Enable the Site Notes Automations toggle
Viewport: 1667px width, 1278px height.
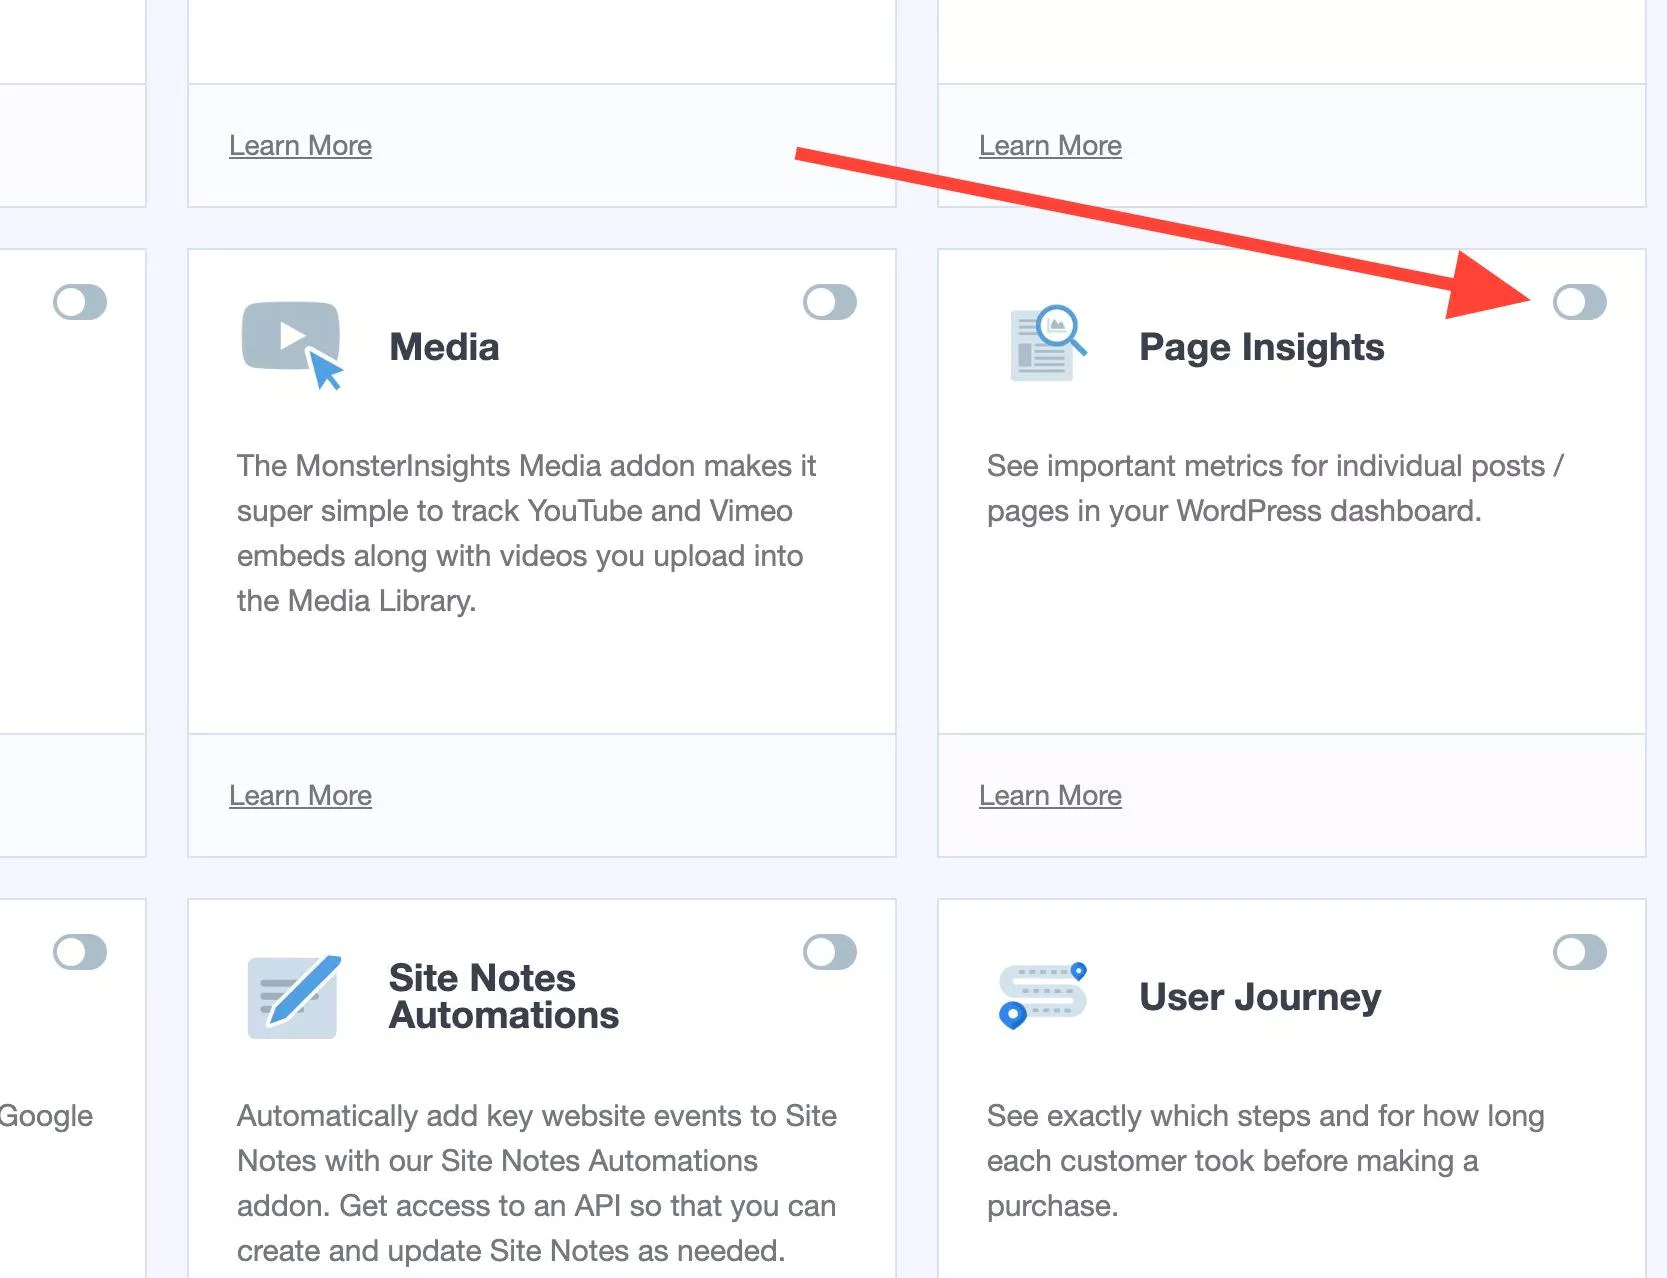coord(830,952)
